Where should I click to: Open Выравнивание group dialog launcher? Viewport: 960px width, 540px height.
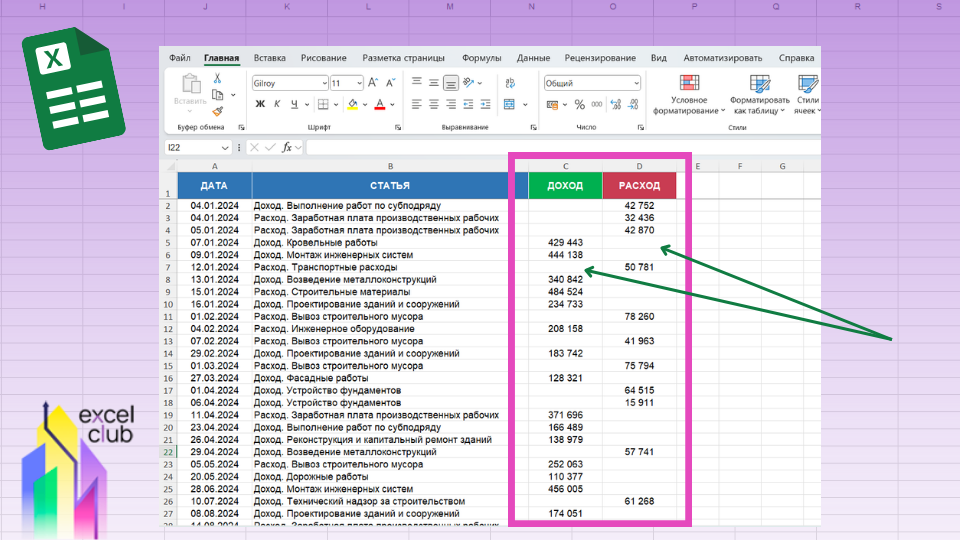pyautogui.click(x=533, y=127)
